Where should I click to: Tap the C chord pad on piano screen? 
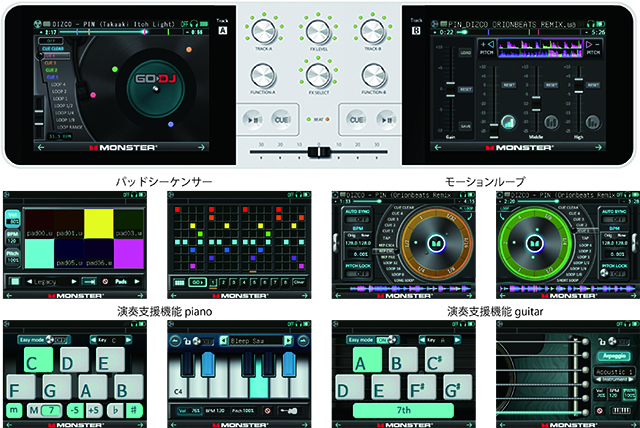(38, 361)
